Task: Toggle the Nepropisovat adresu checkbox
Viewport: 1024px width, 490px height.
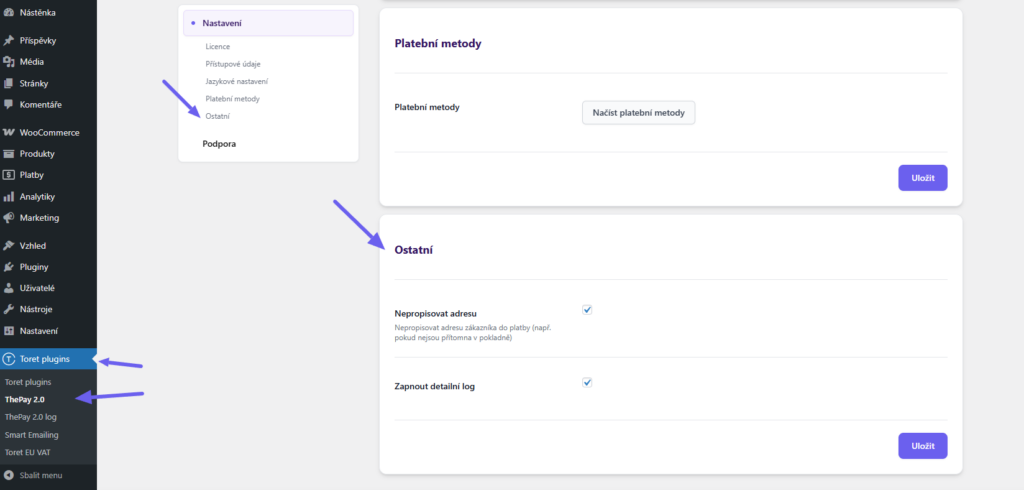Action: click(587, 310)
